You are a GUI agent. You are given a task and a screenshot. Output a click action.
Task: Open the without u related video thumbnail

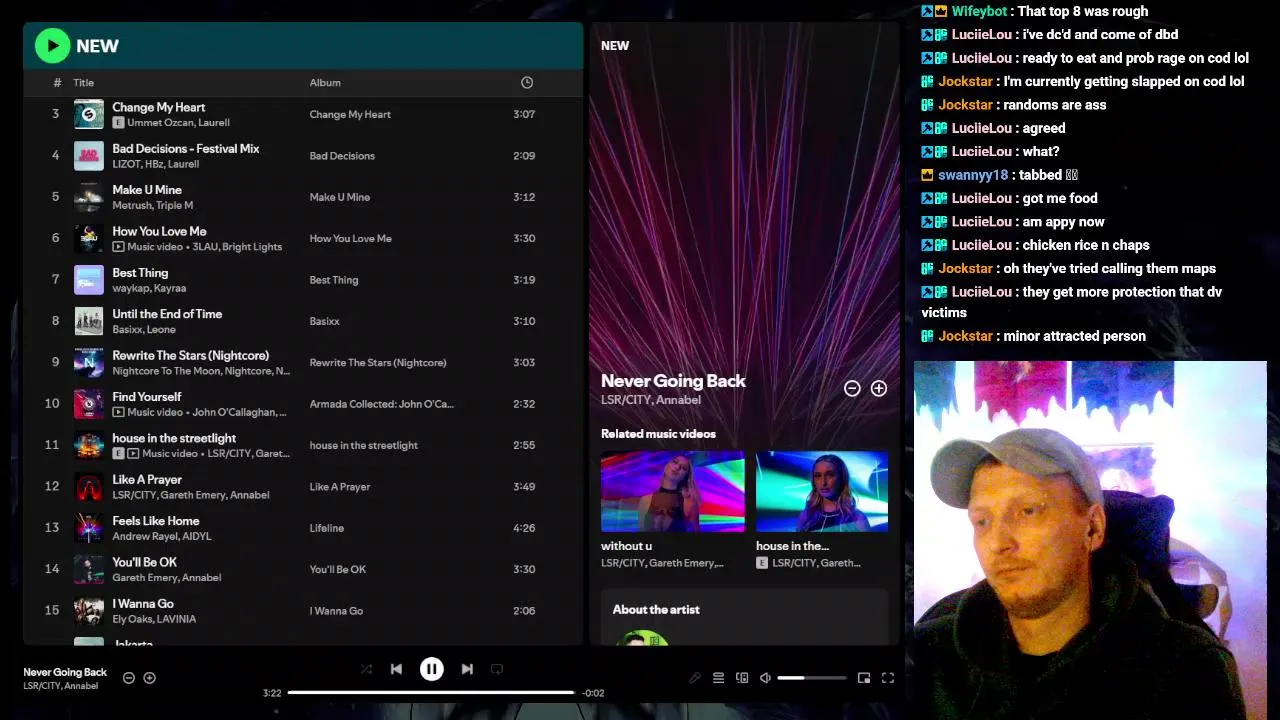coord(672,491)
